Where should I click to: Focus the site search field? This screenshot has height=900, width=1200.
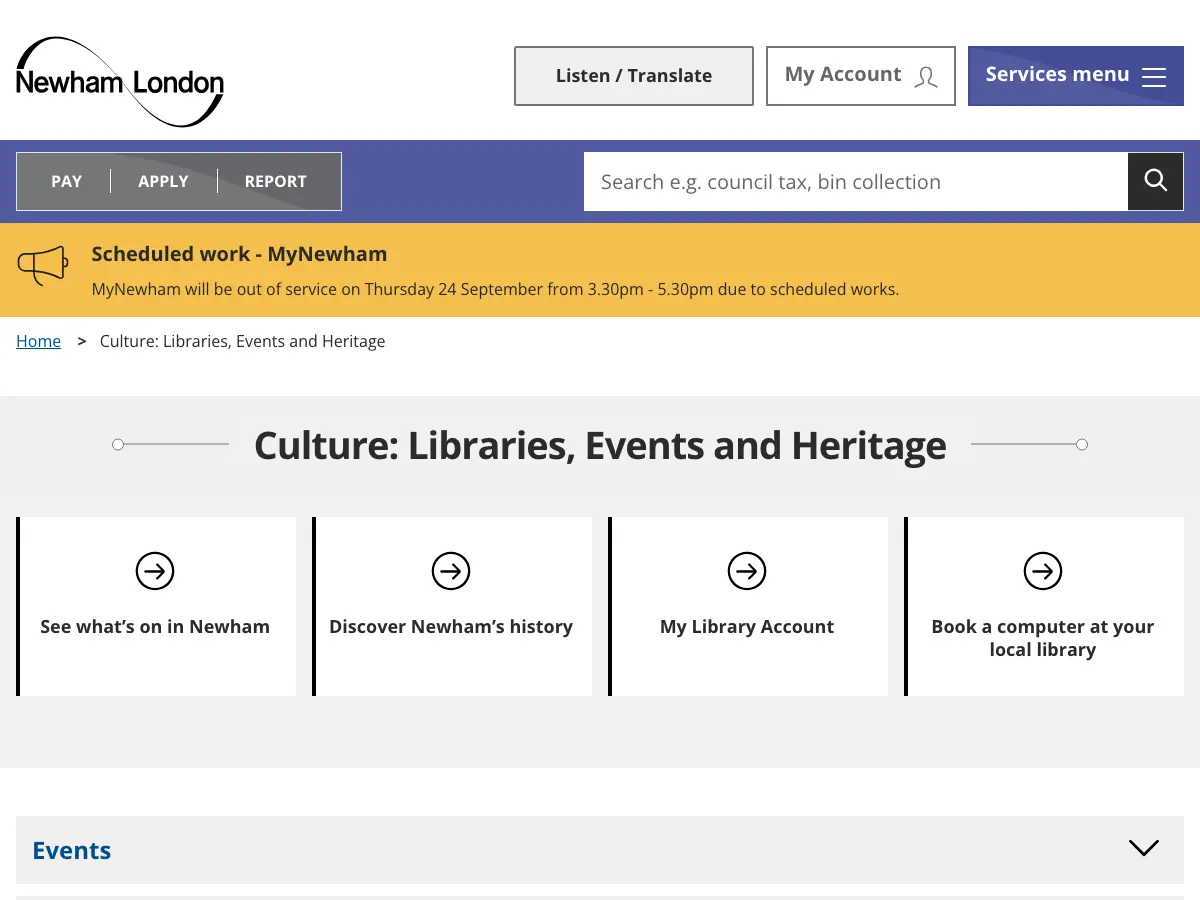tap(856, 181)
